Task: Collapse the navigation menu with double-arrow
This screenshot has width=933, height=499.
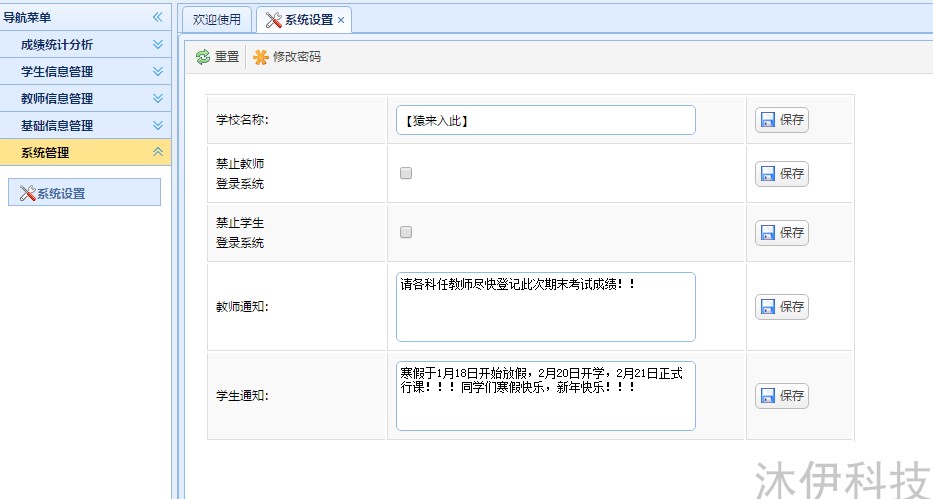Action: pos(157,17)
